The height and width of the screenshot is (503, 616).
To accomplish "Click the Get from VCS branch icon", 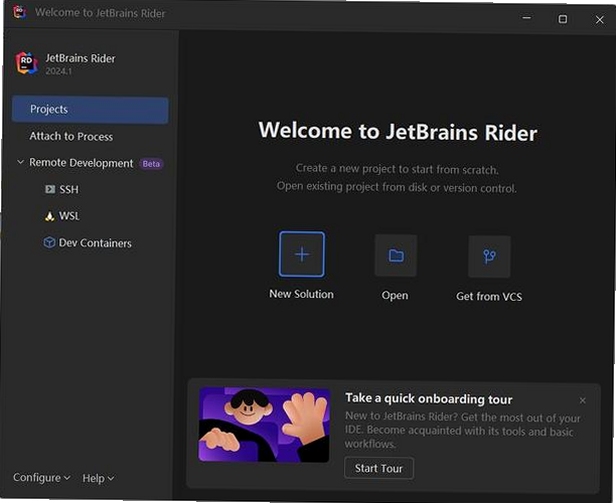I will [x=490, y=257].
